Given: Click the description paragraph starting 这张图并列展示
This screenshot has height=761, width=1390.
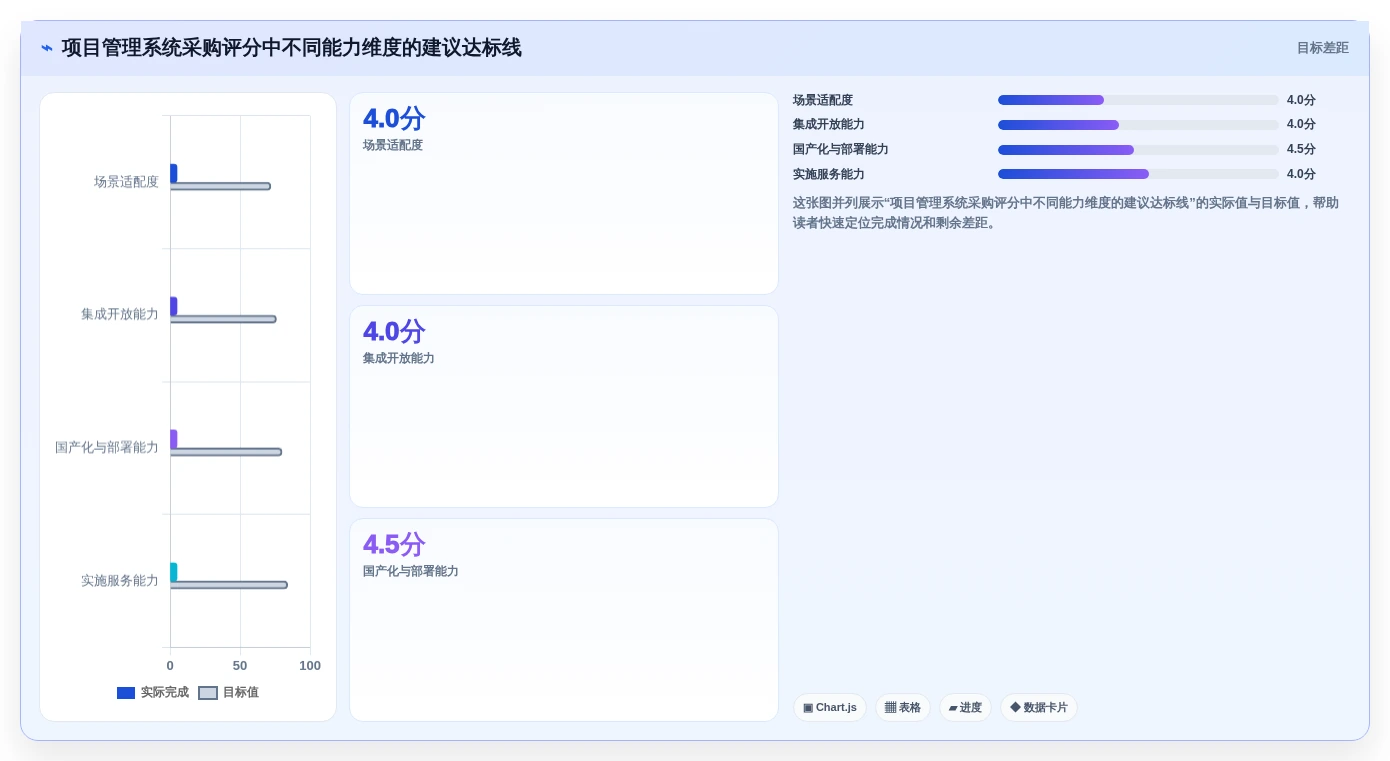Looking at the screenshot, I should [x=1066, y=213].
